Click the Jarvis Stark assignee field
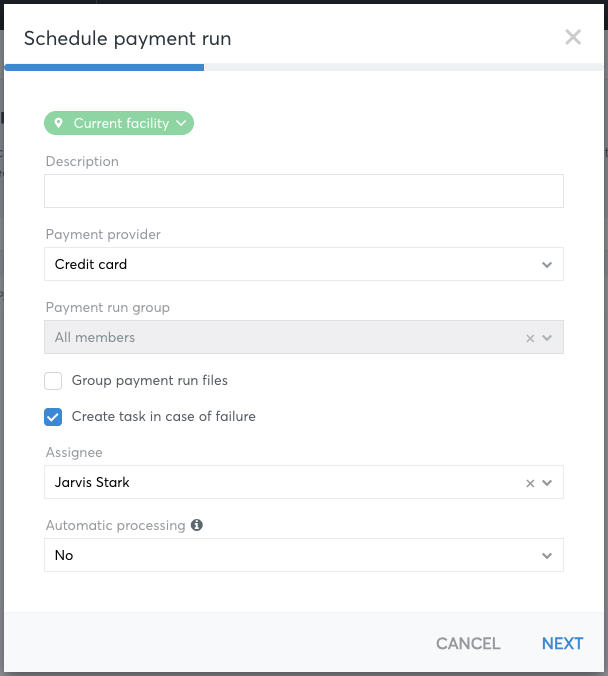The width and height of the screenshot is (608, 676). 304,482
